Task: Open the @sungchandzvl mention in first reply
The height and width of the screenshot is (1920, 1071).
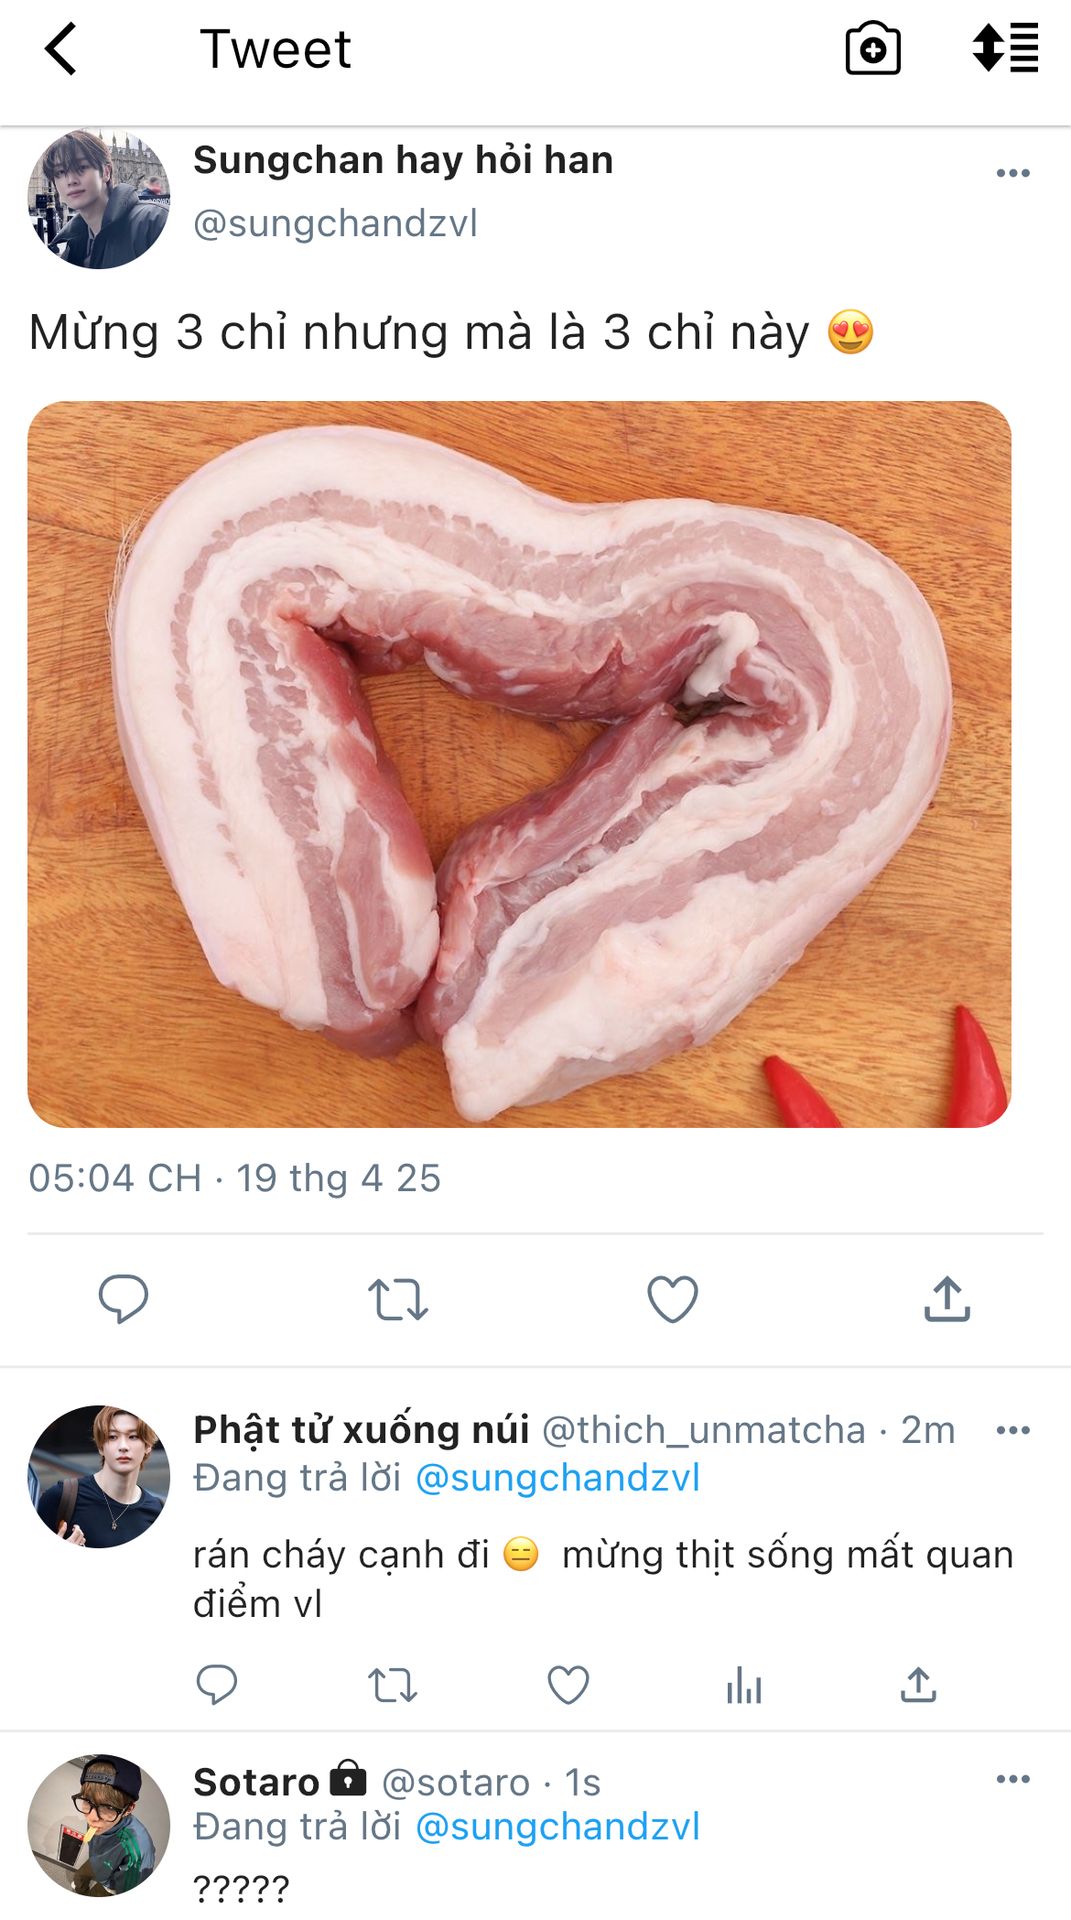Action: tap(557, 1478)
